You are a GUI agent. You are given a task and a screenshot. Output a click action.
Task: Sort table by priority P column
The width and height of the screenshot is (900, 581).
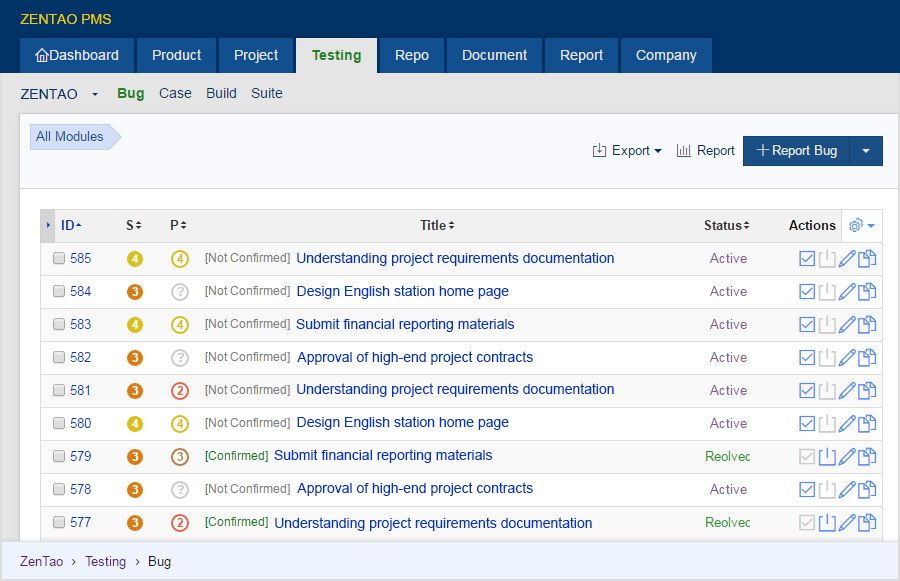(x=178, y=226)
